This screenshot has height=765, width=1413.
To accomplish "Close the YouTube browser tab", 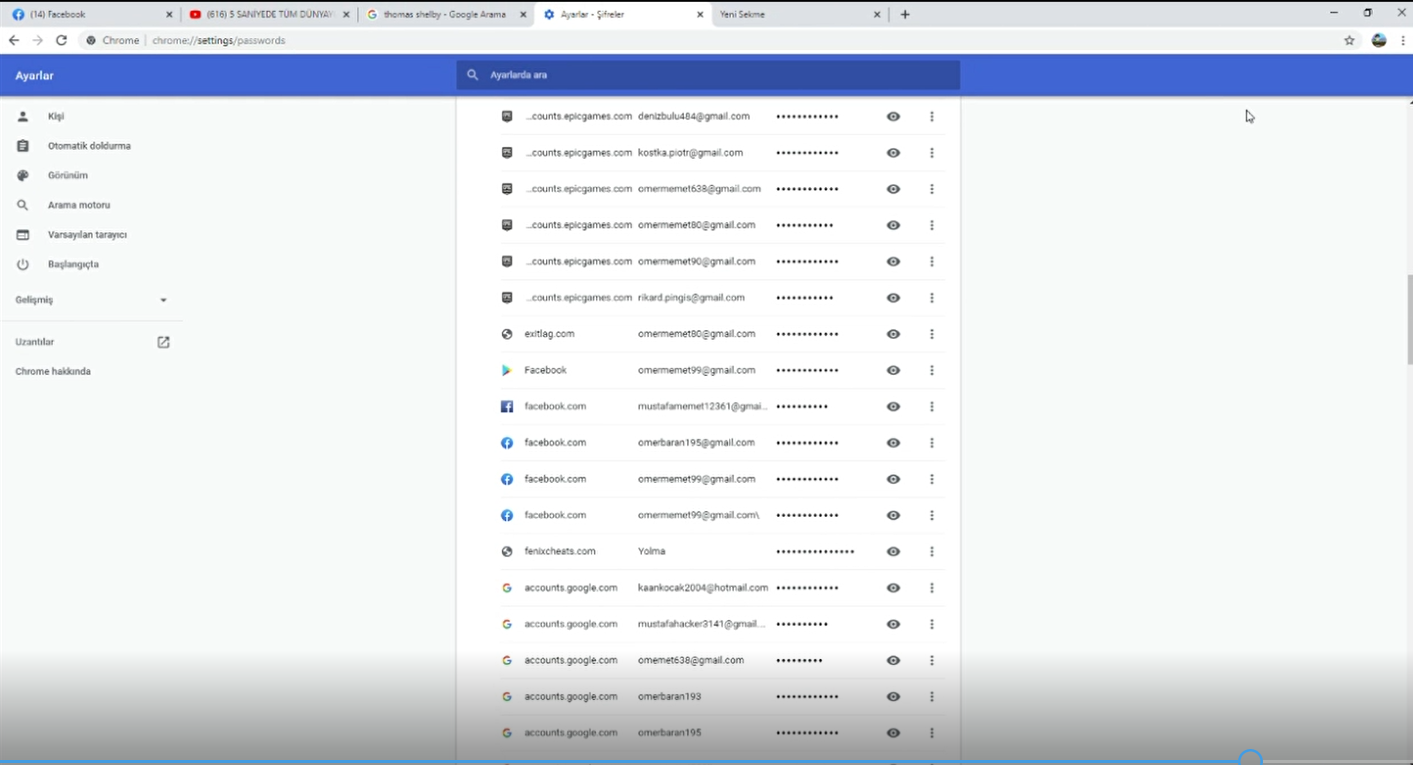I will [x=345, y=15].
